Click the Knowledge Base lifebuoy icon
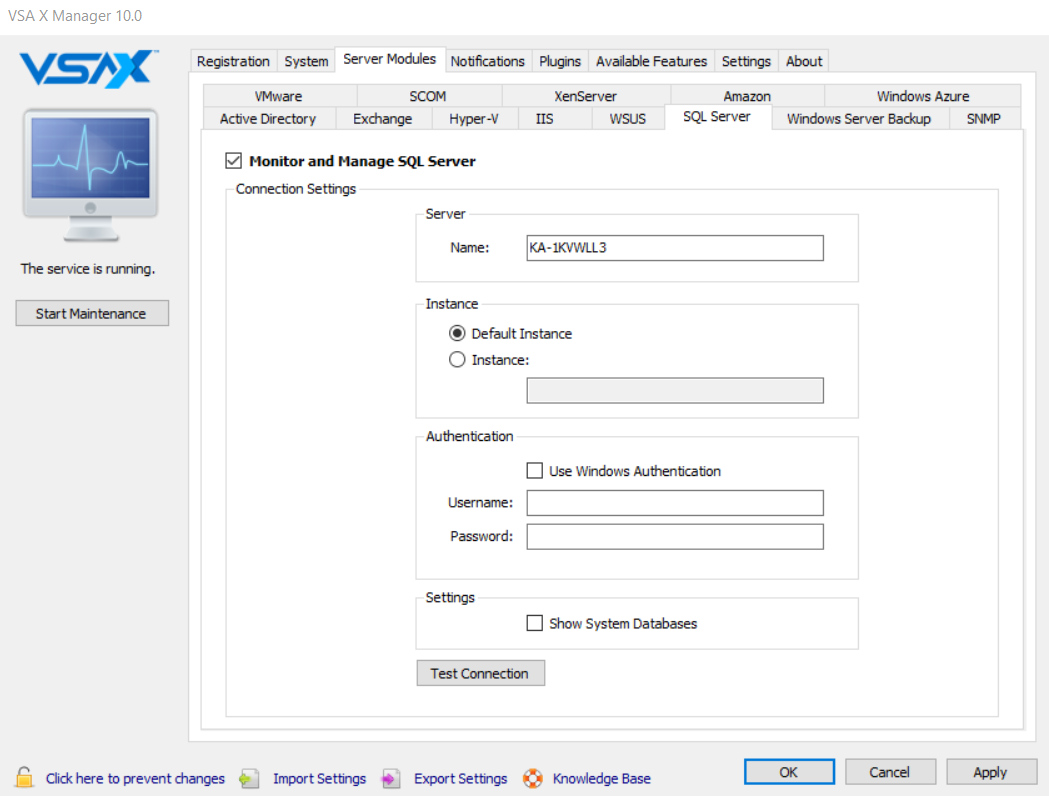Image resolution: width=1049 pixels, height=796 pixels. pyautogui.click(x=533, y=778)
